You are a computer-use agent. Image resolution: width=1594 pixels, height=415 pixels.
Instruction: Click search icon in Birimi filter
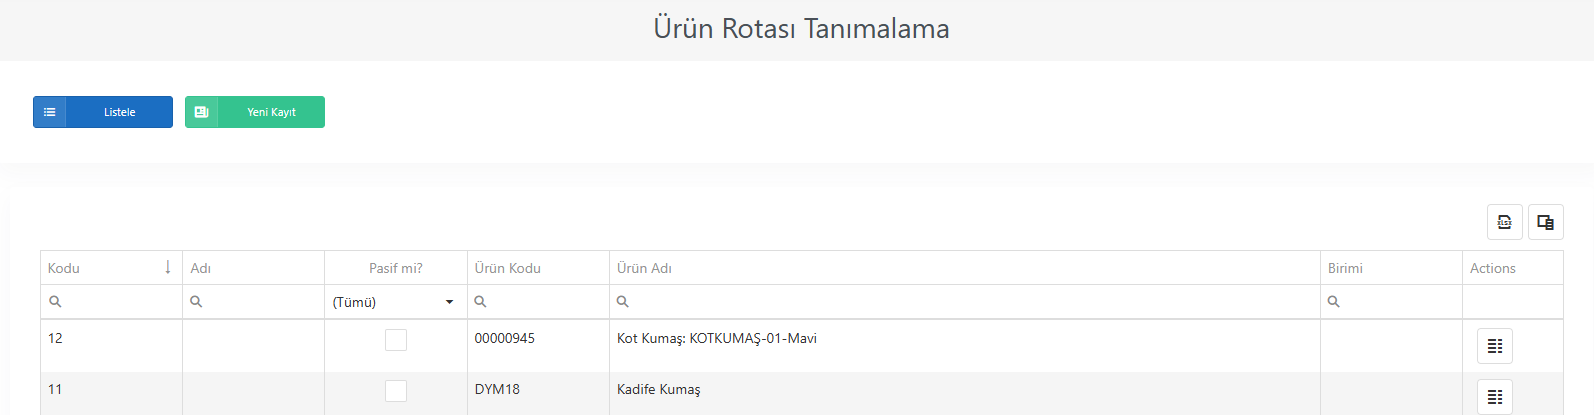point(1333,301)
